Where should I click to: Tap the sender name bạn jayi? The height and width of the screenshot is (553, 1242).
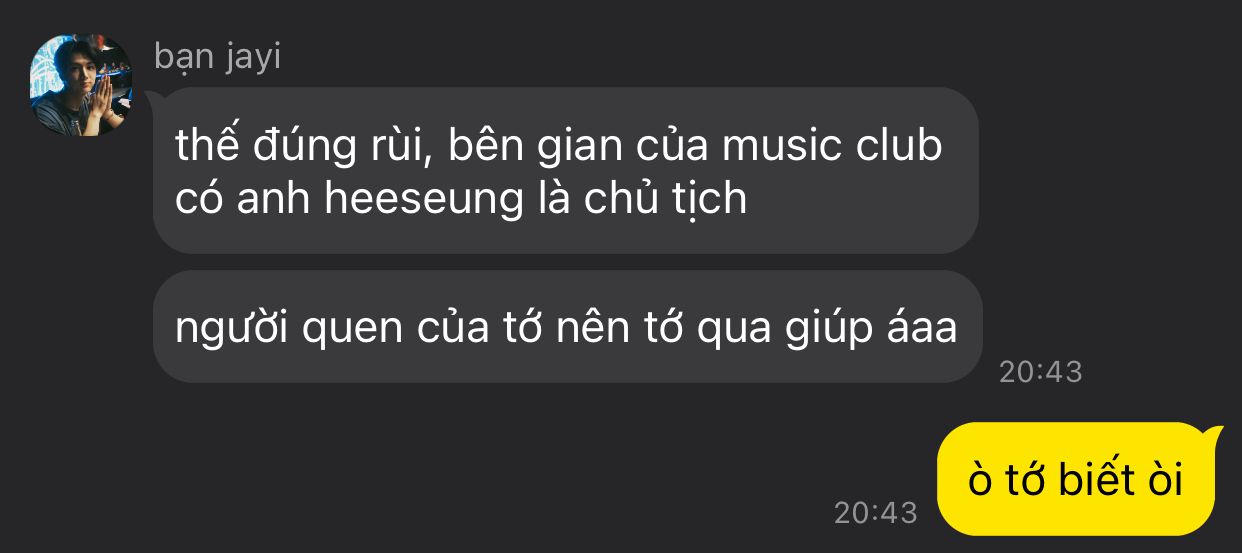tap(217, 57)
